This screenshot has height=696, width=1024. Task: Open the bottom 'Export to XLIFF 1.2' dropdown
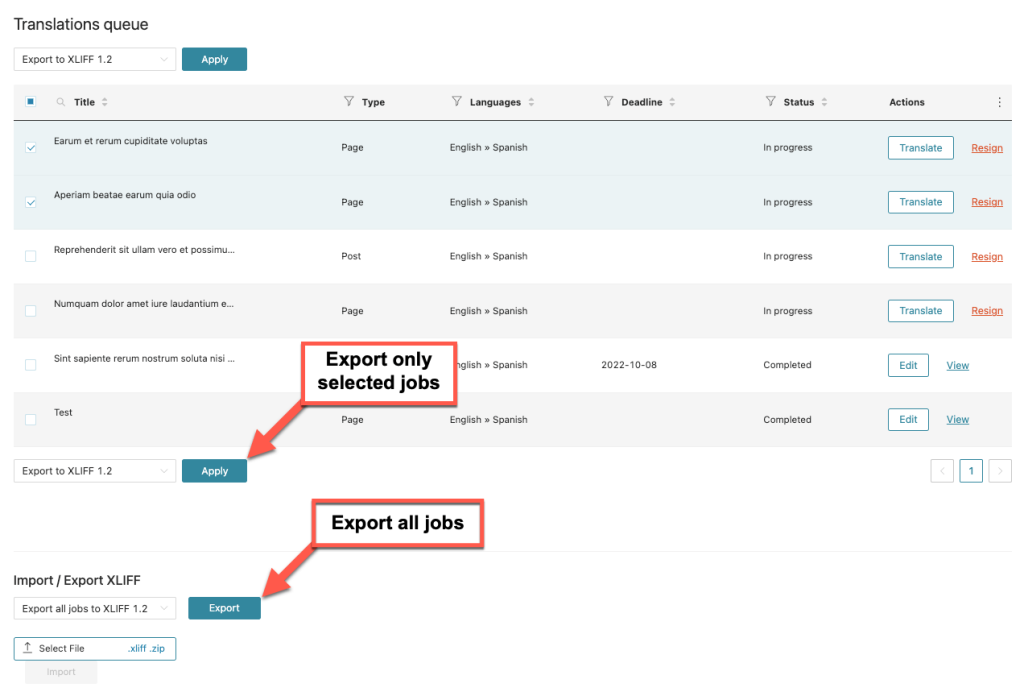point(94,470)
